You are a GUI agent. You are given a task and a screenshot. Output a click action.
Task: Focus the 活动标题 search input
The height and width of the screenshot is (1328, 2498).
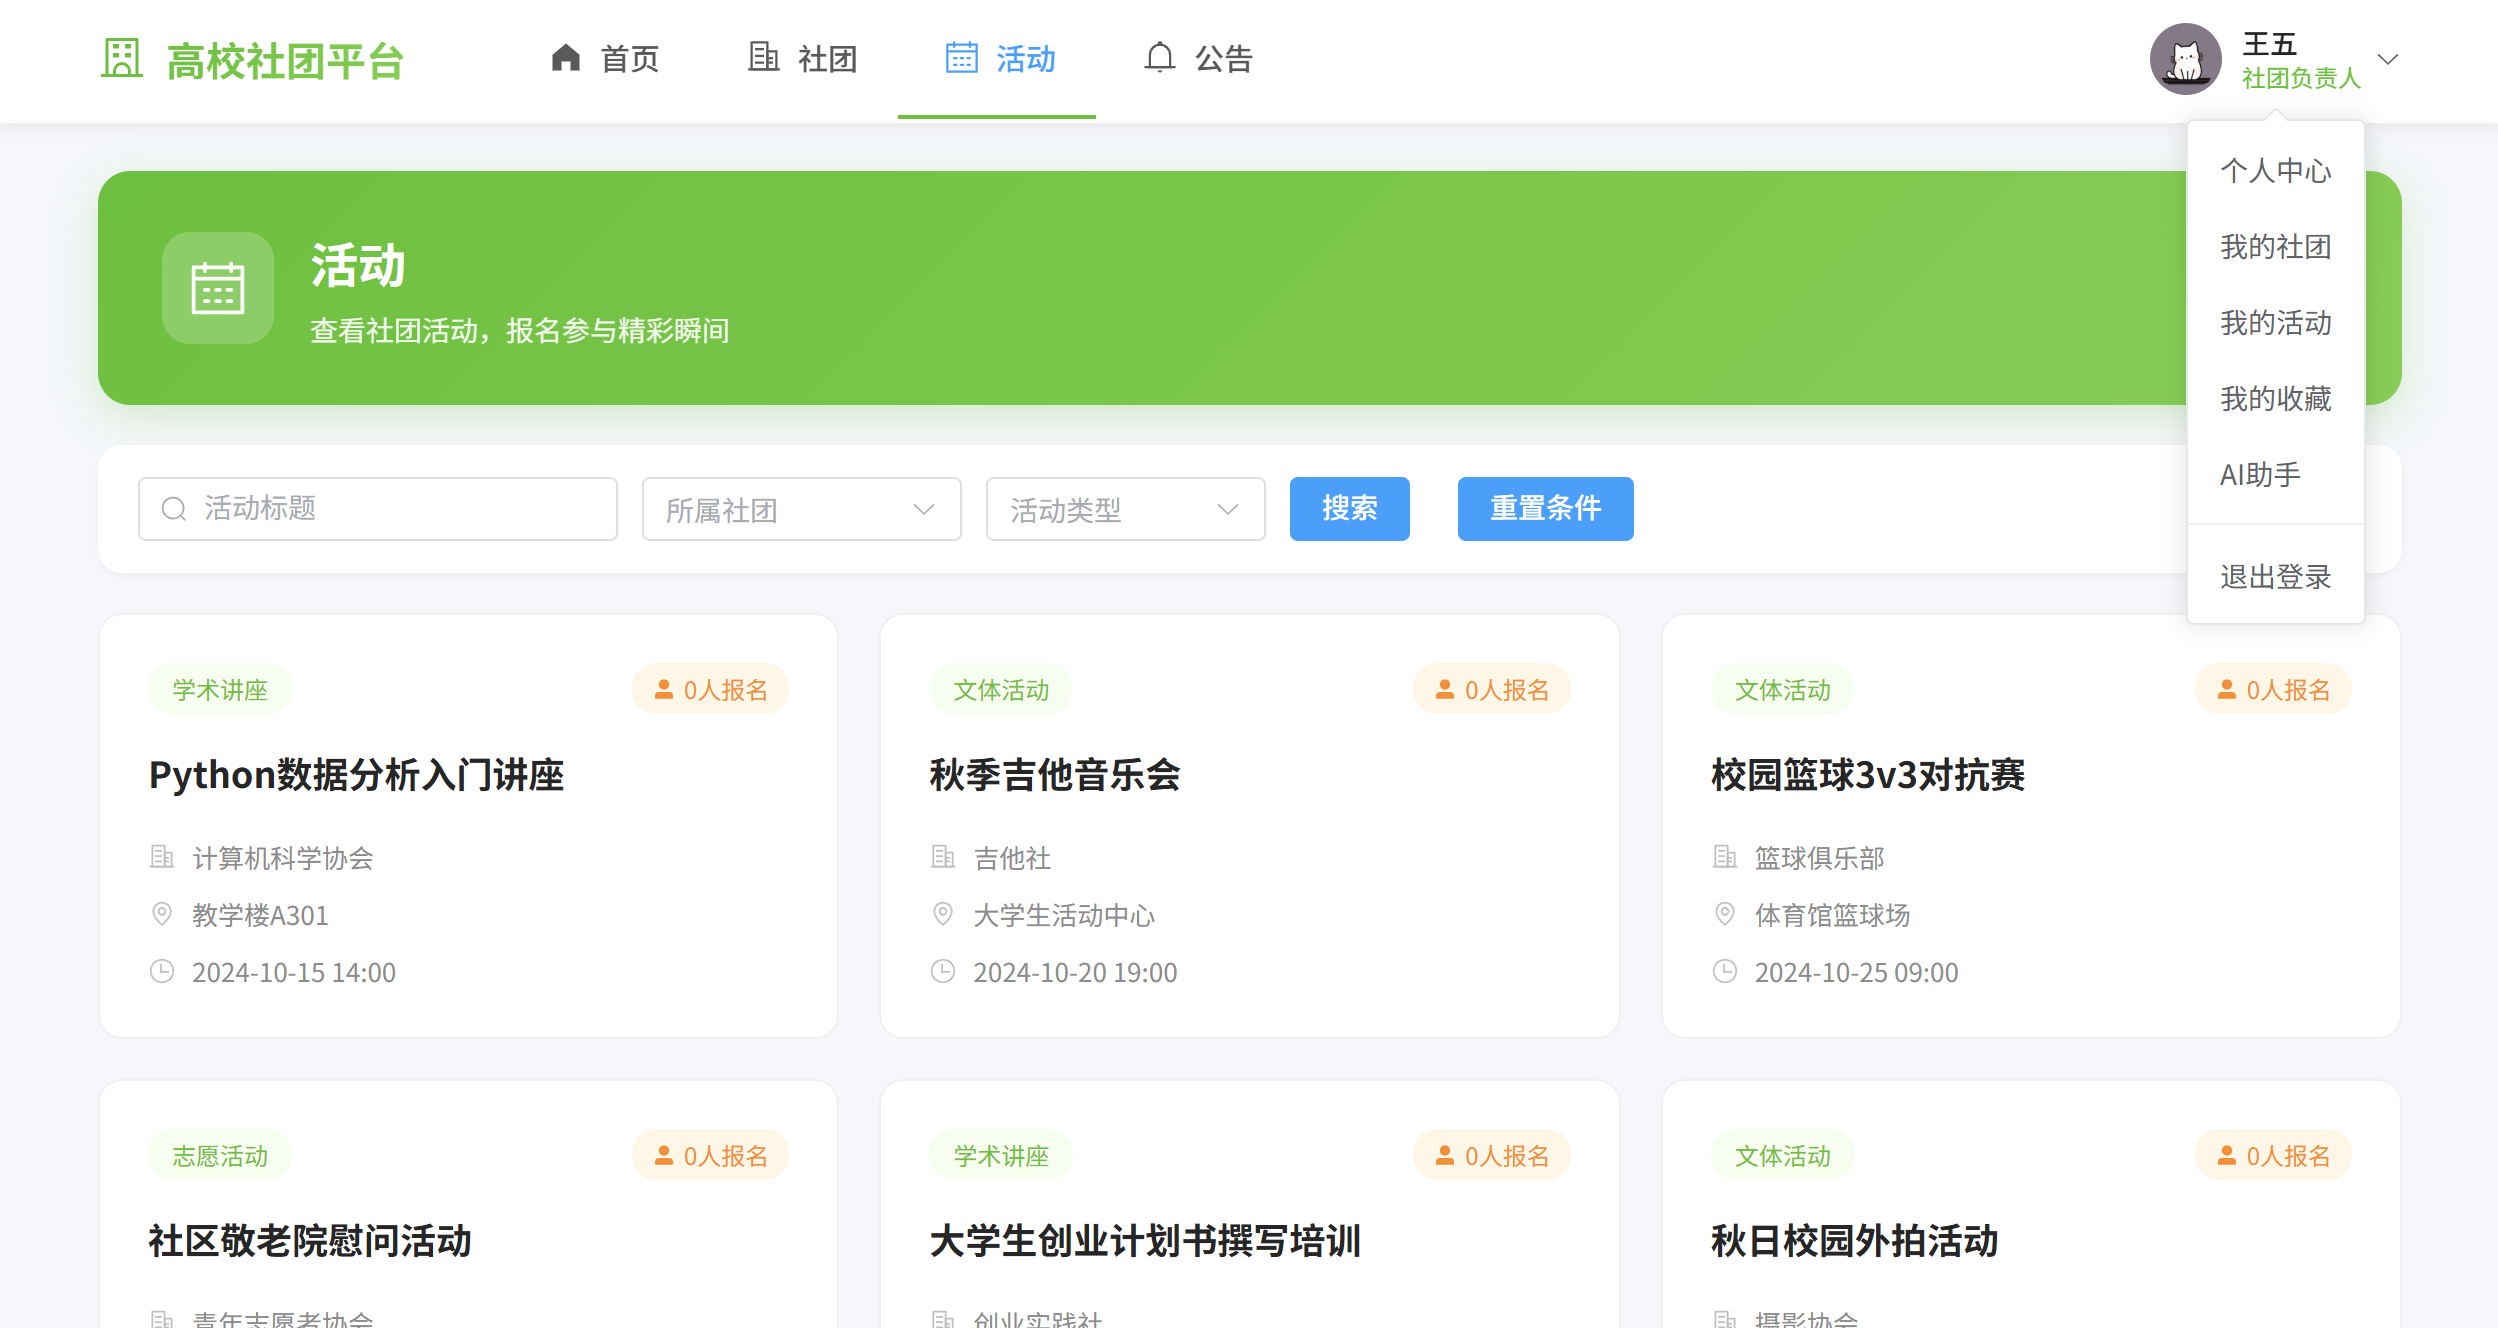click(378, 509)
